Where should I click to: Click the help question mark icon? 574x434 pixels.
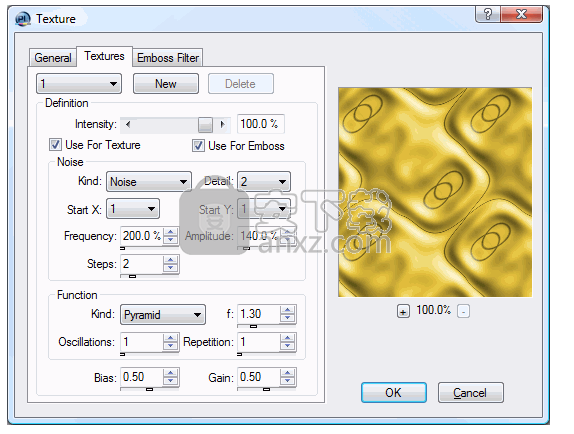click(x=488, y=15)
